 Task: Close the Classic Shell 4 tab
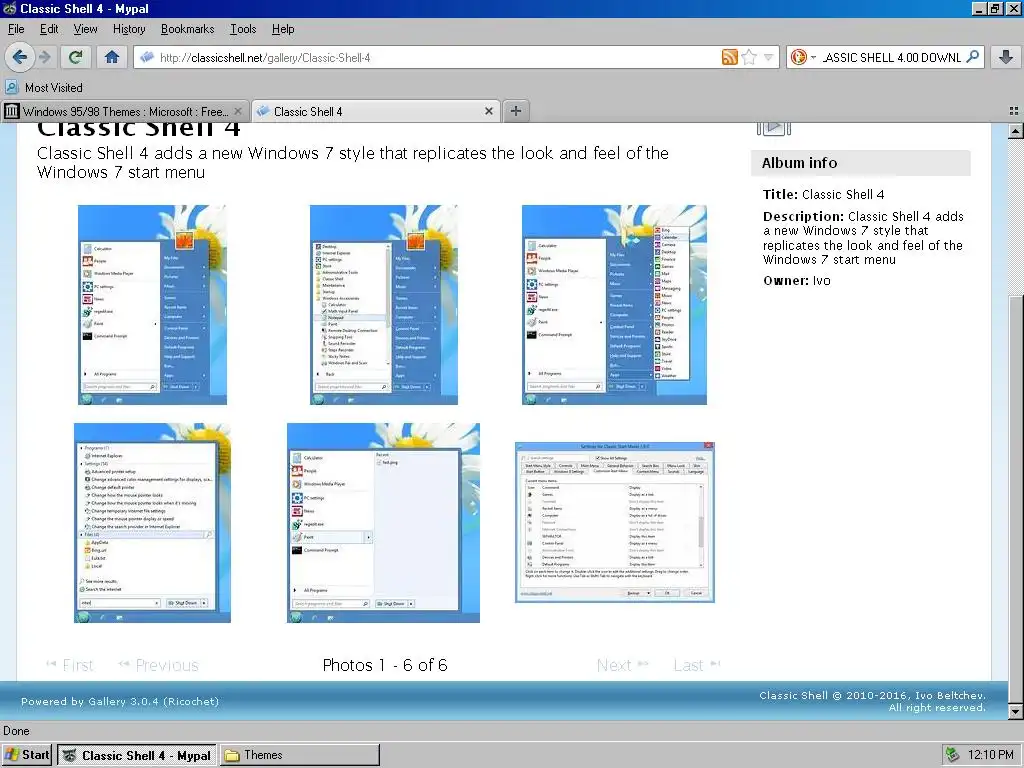coord(488,112)
